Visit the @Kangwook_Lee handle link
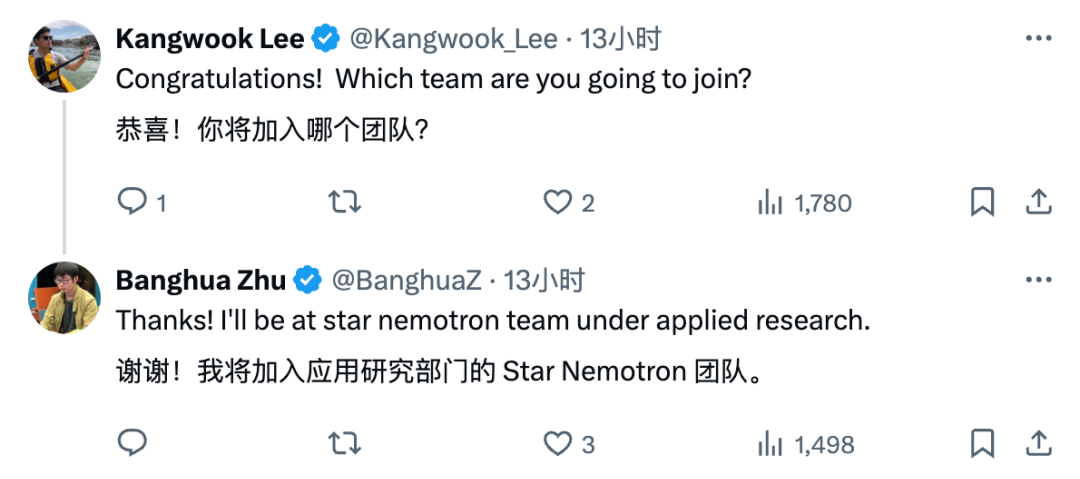The image size is (1080, 479). pyautogui.click(x=454, y=40)
